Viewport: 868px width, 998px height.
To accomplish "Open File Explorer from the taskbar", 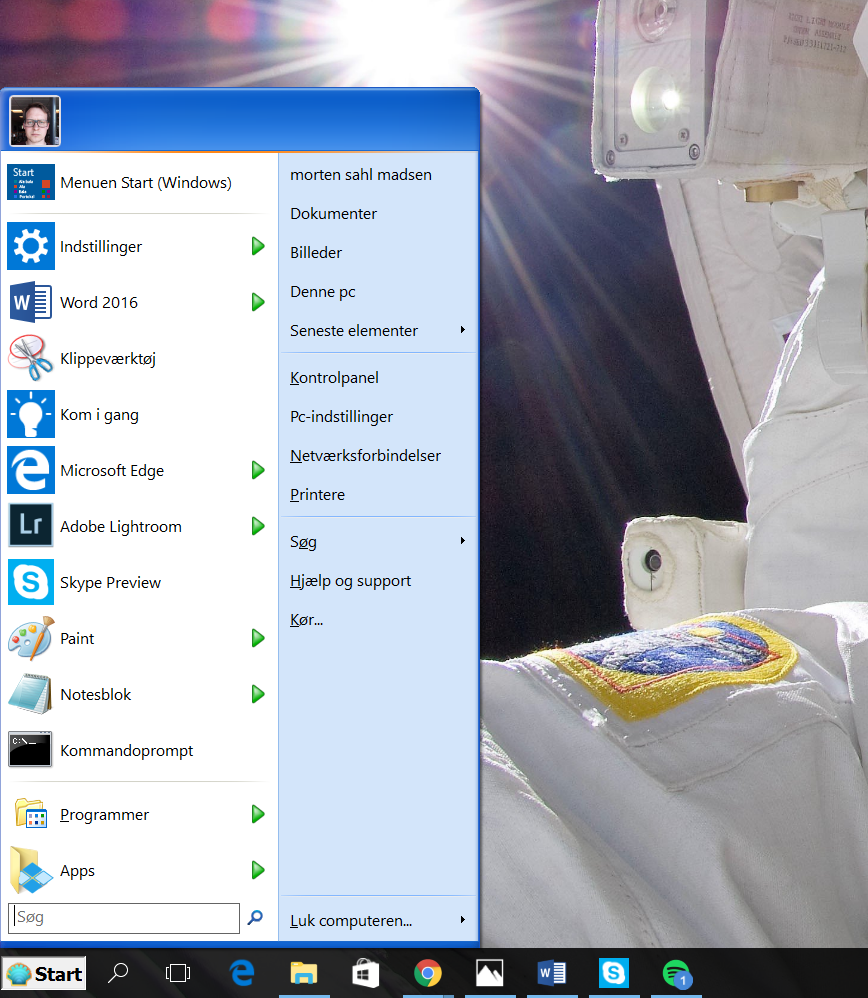I will [304, 973].
